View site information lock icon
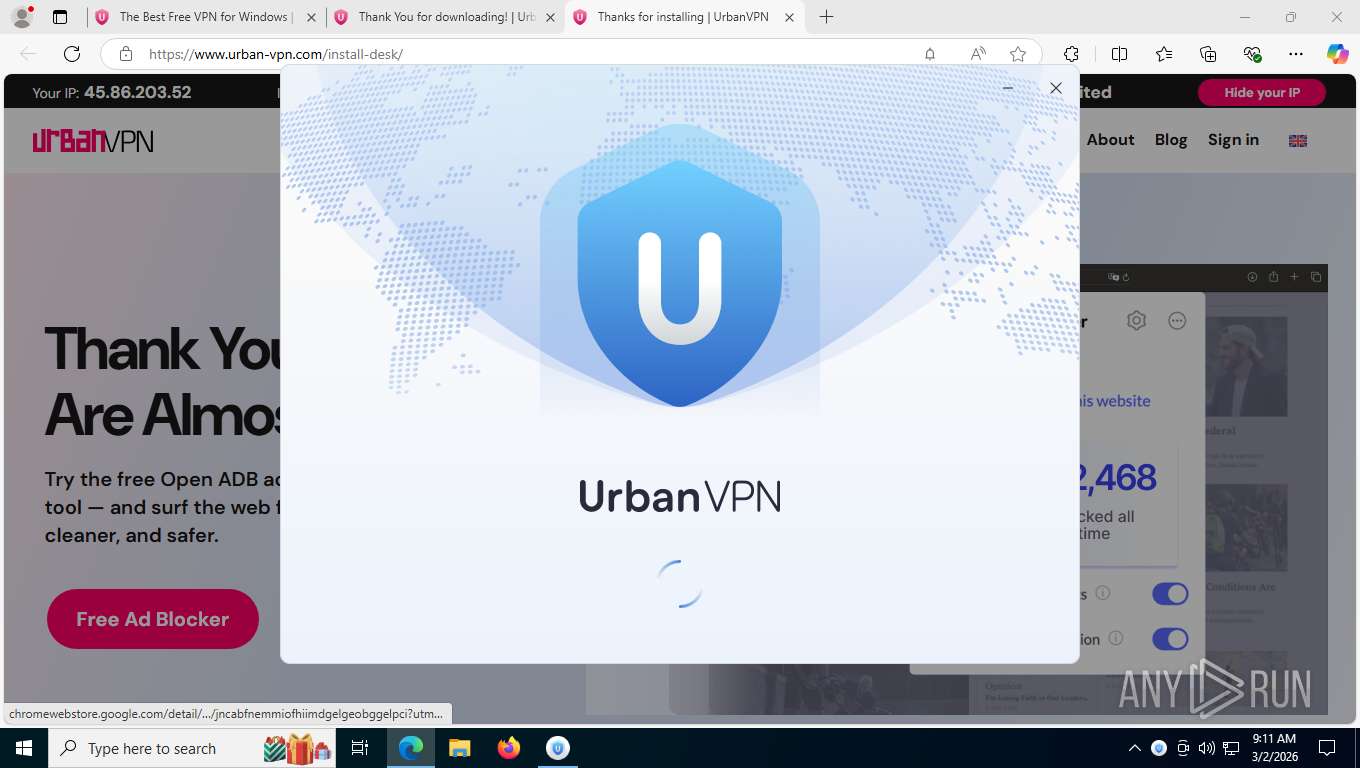The width and height of the screenshot is (1360, 768). [x=126, y=54]
